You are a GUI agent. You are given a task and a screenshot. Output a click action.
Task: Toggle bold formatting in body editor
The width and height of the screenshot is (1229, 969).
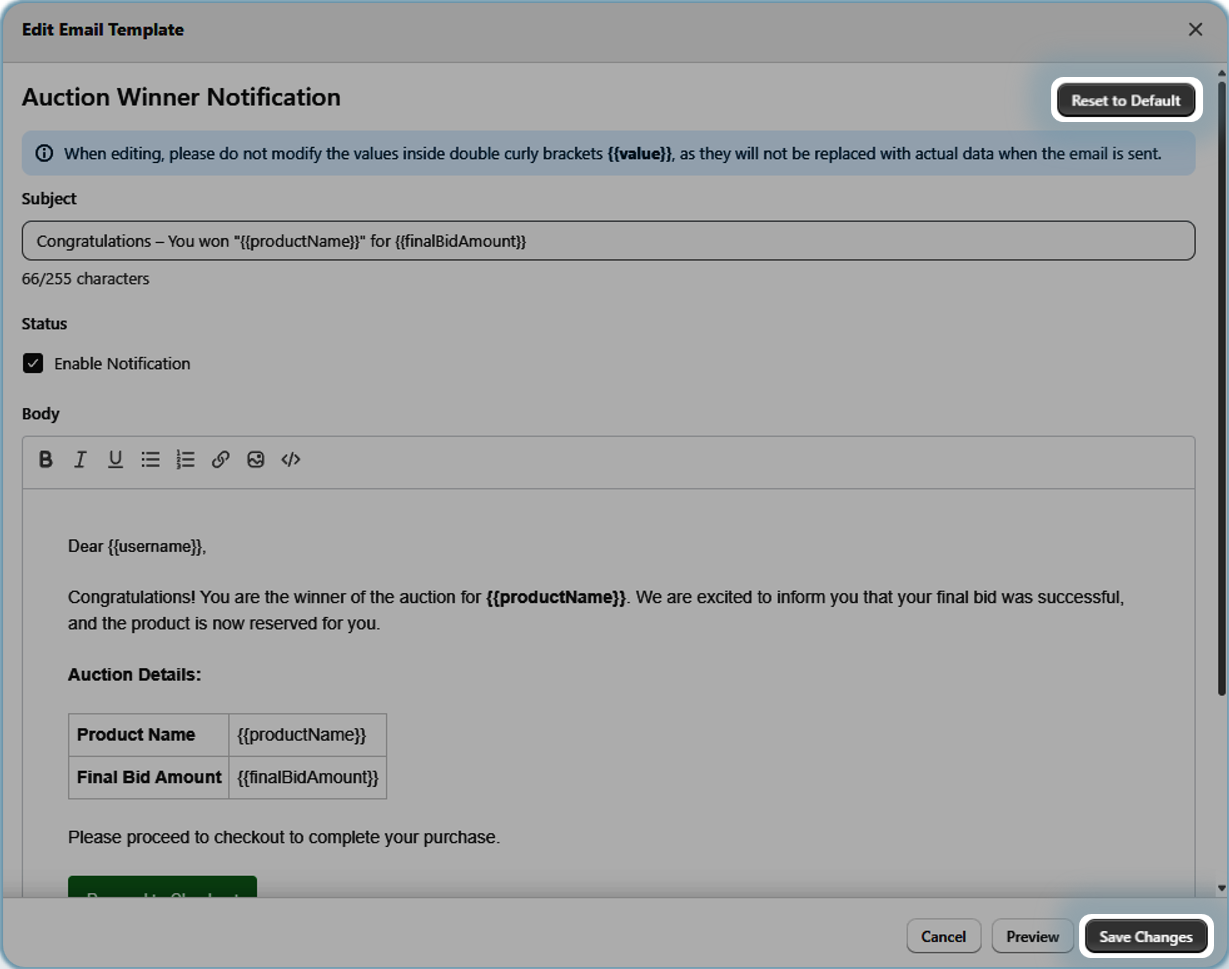point(46,460)
